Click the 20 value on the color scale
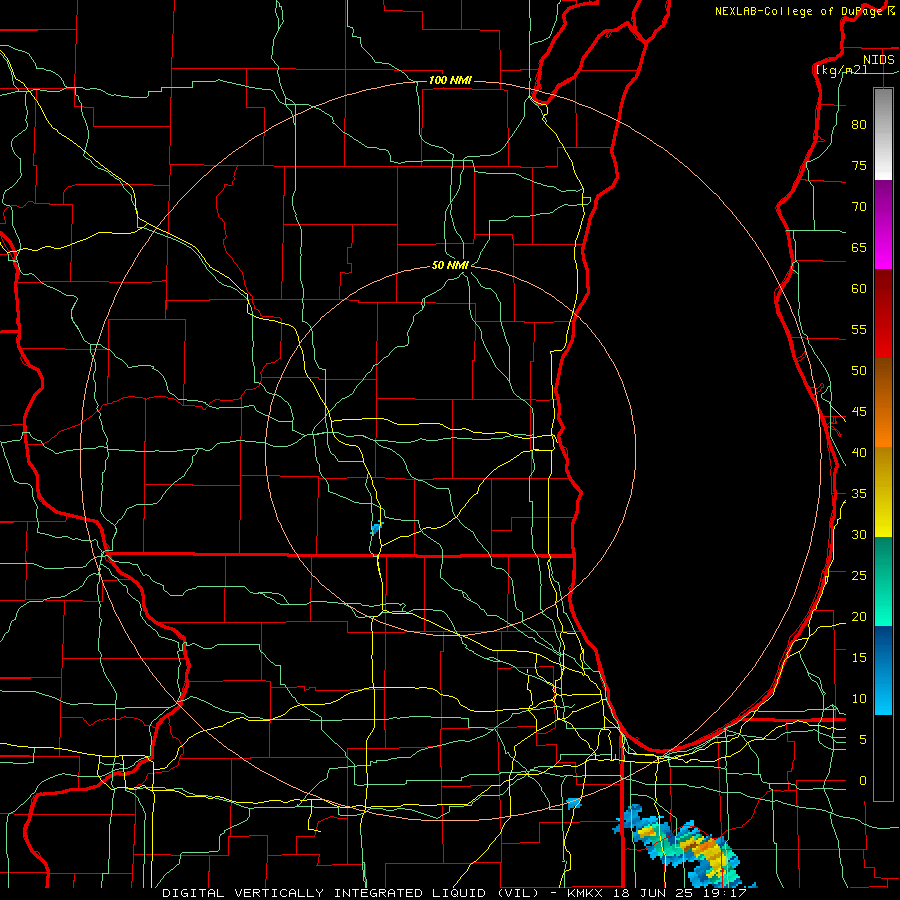 tap(859, 617)
